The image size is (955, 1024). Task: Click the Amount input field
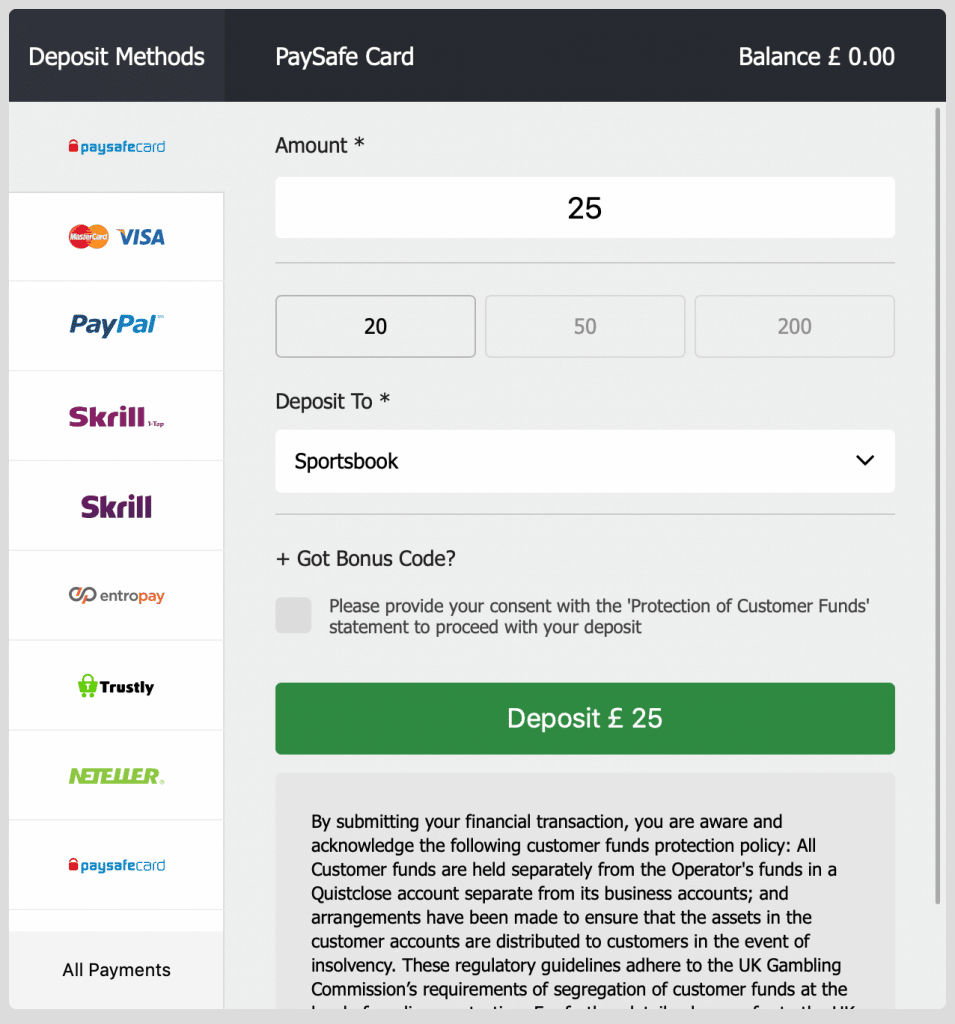point(584,208)
